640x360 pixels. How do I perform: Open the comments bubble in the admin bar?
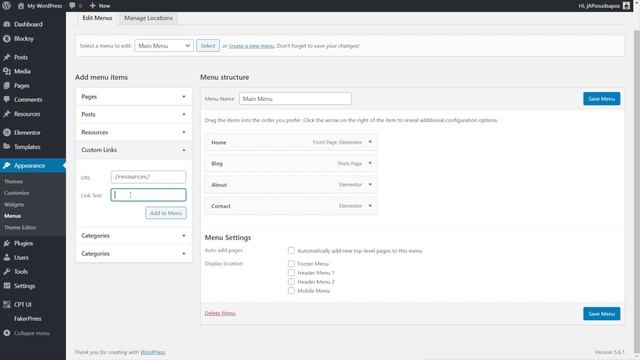pyautogui.click(x=72, y=6)
